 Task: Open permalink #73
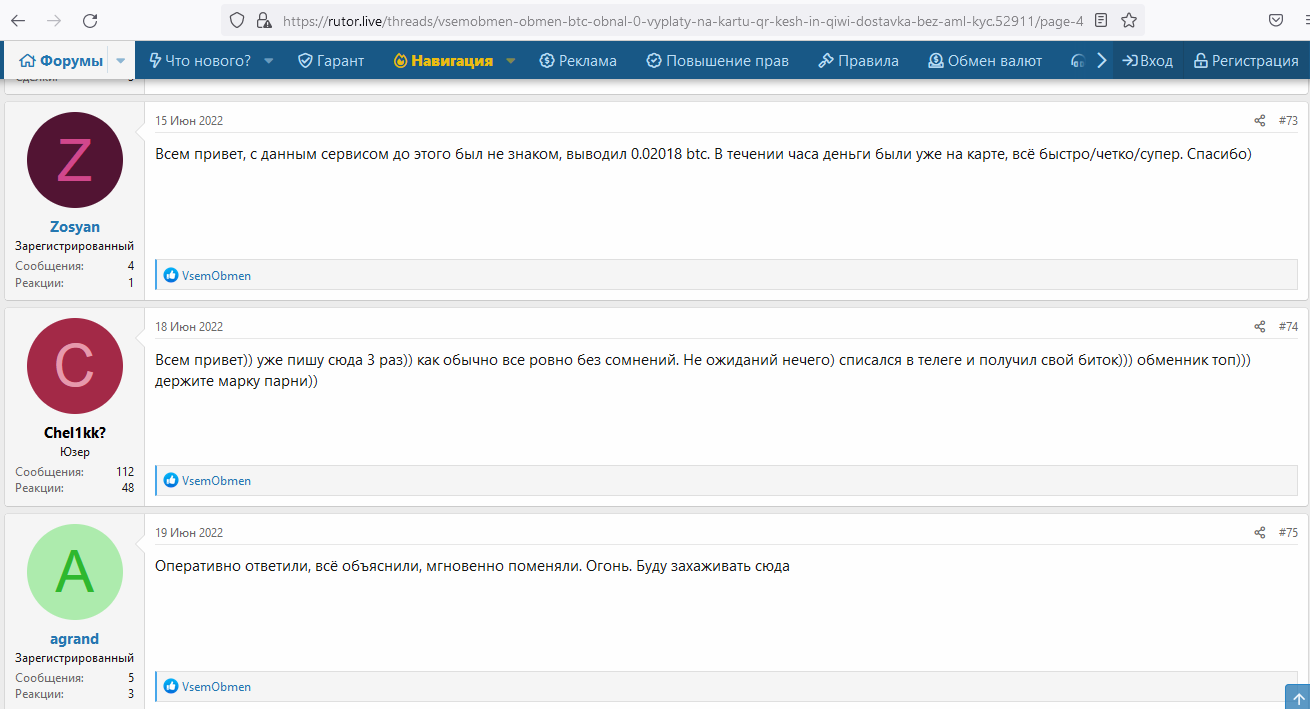click(1288, 121)
